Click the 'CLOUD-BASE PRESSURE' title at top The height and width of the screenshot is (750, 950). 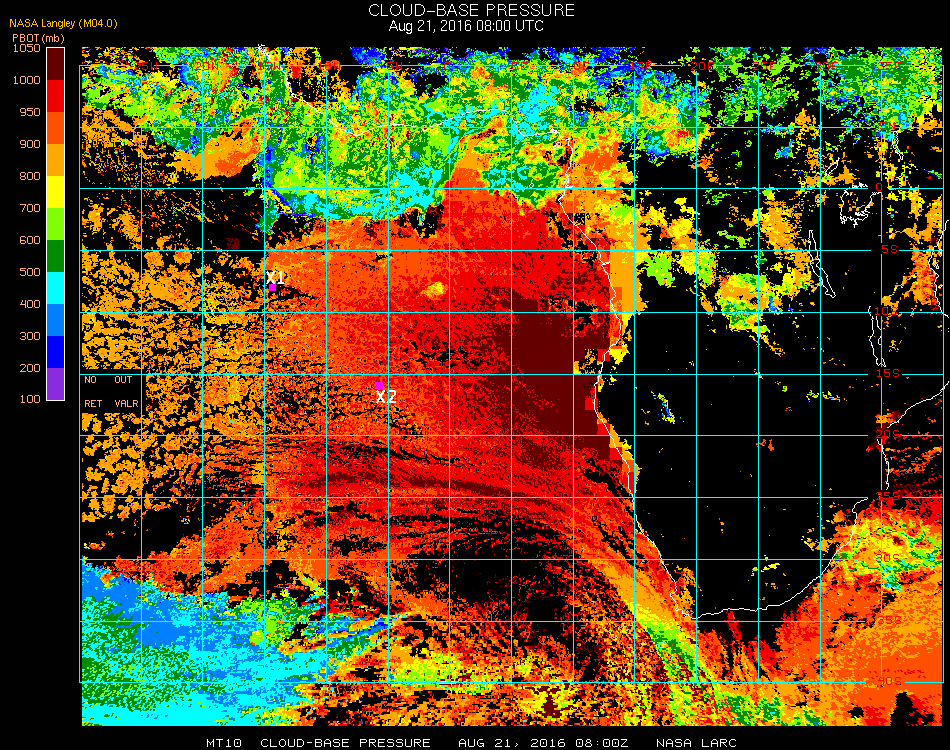471,10
